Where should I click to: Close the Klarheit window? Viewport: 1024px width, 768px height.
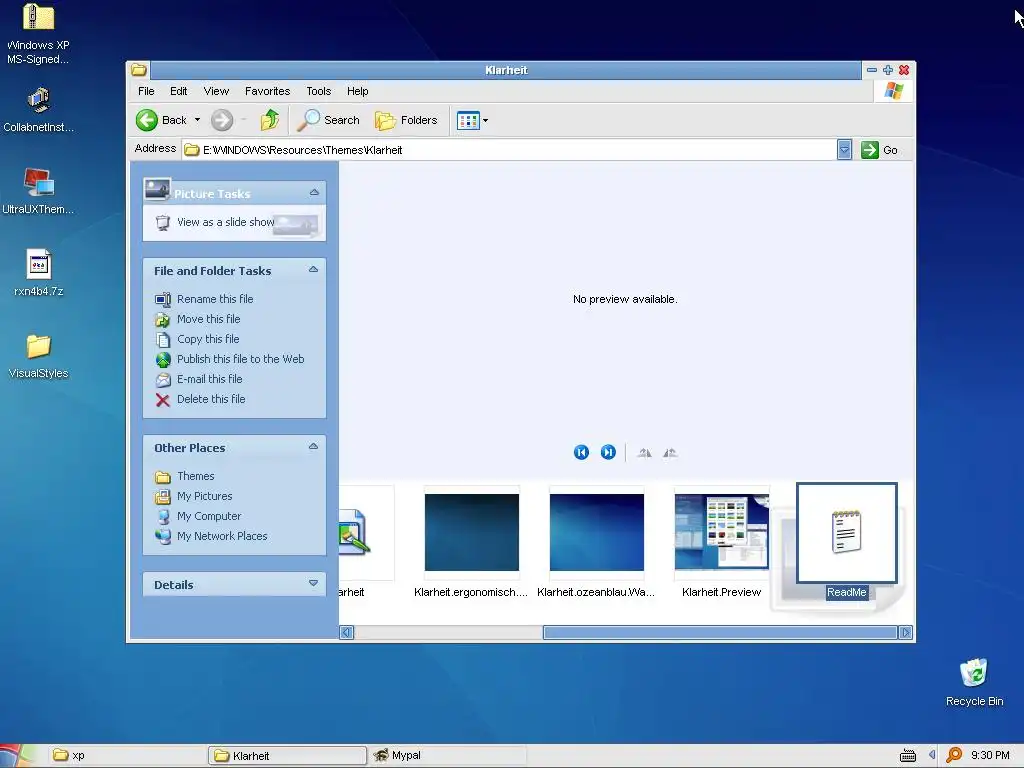click(x=904, y=70)
